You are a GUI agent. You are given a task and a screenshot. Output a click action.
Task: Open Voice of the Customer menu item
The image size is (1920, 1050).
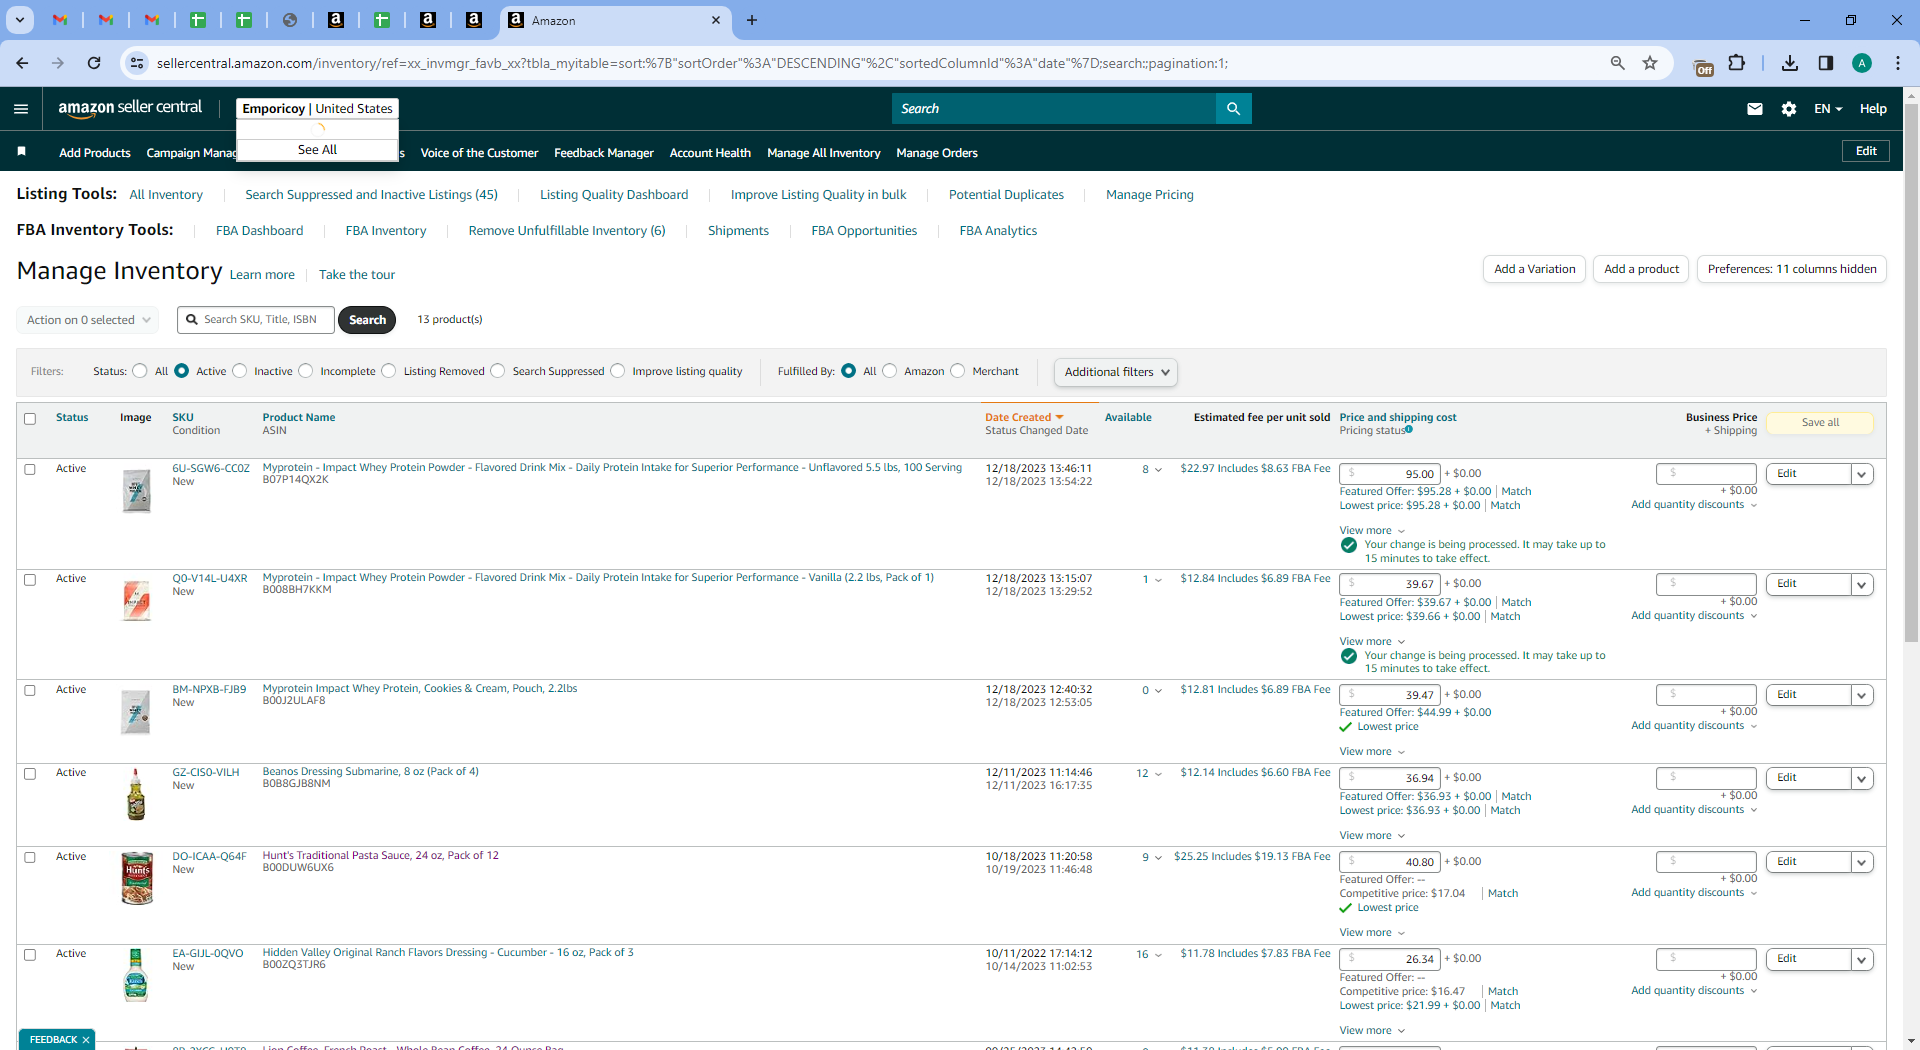[479, 153]
